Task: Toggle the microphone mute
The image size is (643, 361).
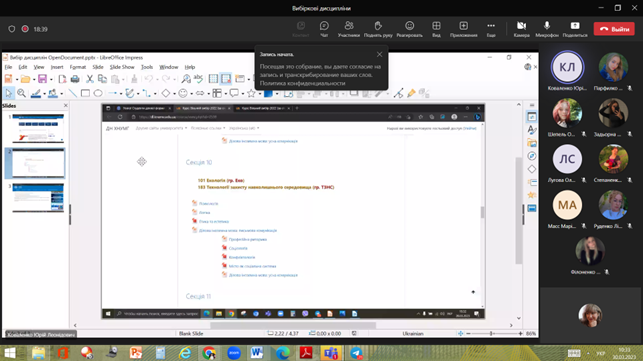Action: pyautogui.click(x=547, y=29)
